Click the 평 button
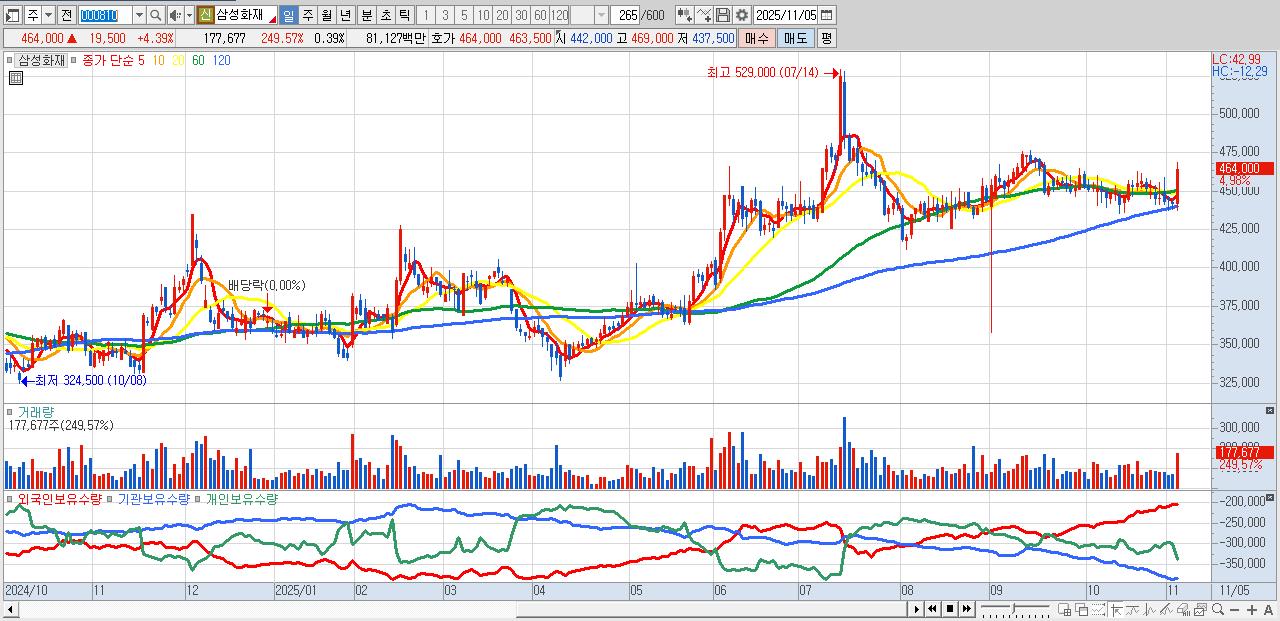Screen dimensions: 1280x621 point(826,38)
